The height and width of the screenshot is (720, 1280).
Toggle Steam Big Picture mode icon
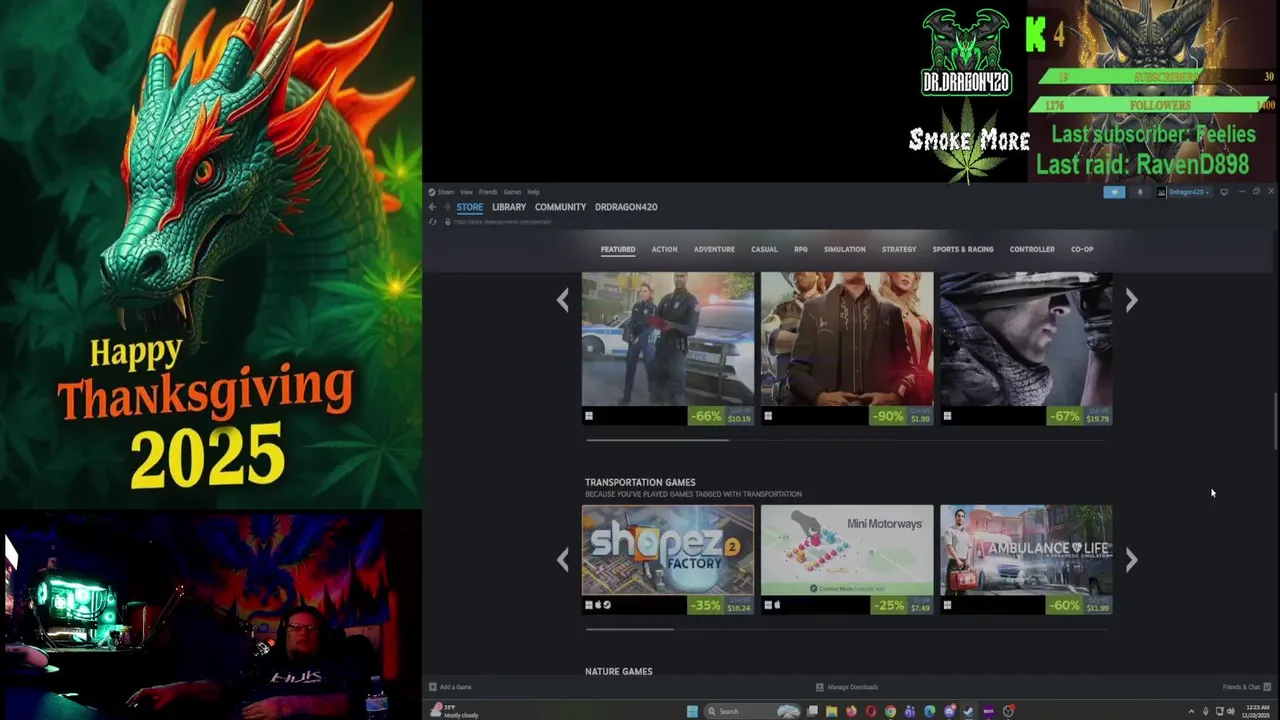[x=1224, y=192]
